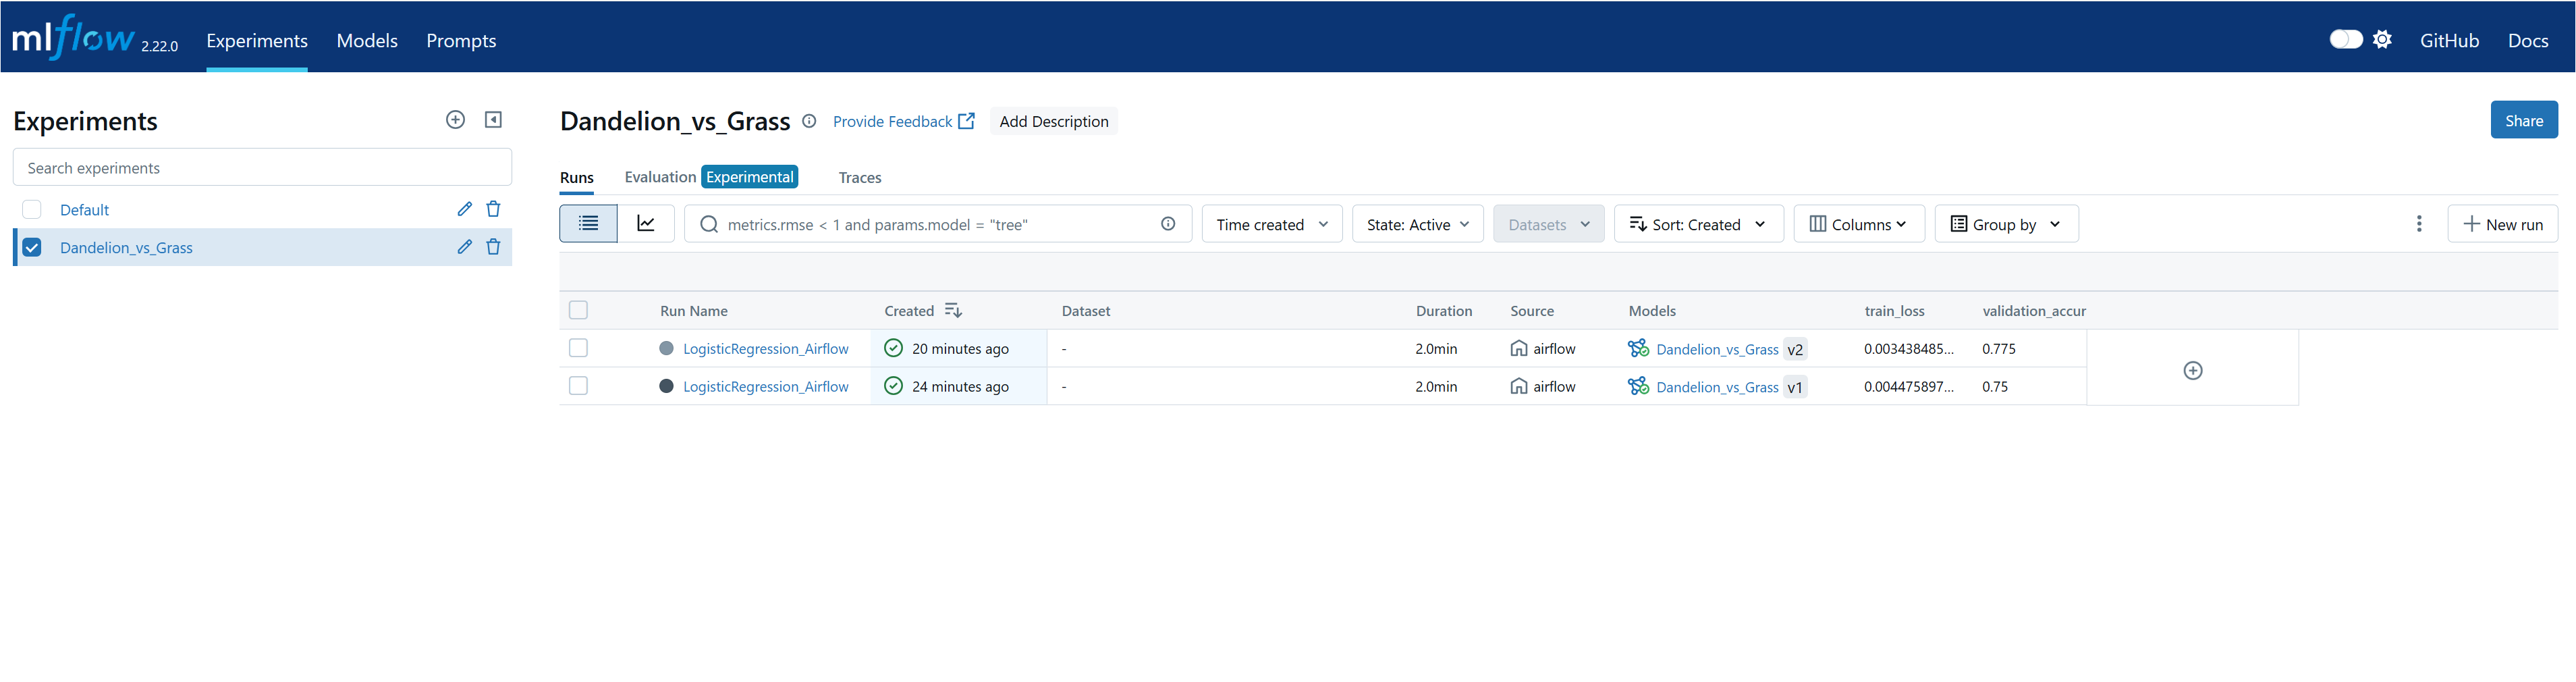Switch to the Traces tab
Image resolution: width=2576 pixels, height=682 pixels.
tap(859, 178)
